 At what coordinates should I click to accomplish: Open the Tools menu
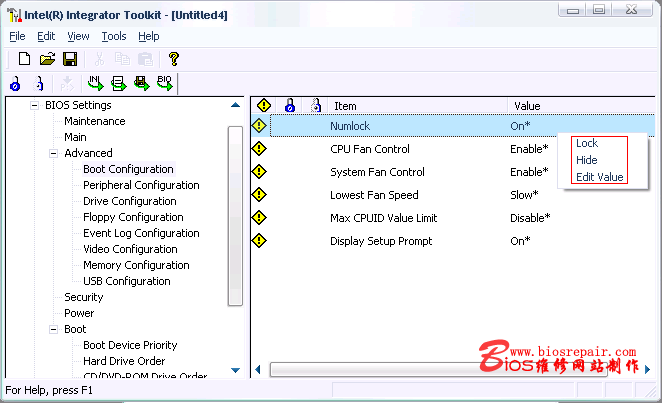pos(114,36)
